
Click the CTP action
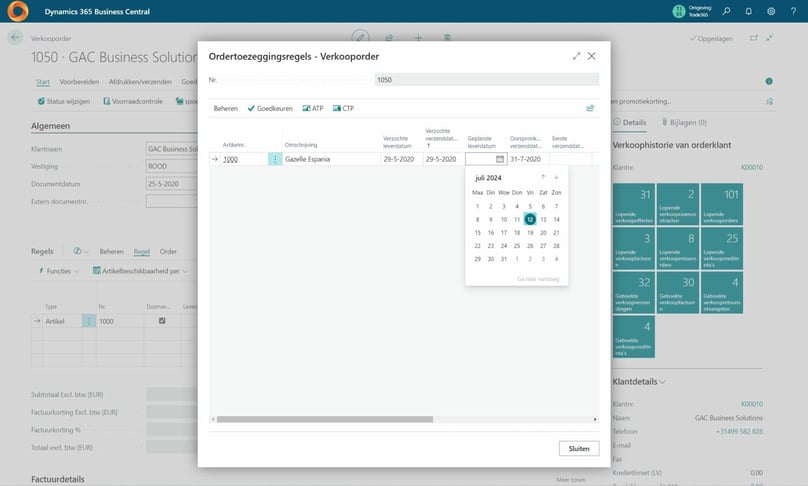(x=343, y=108)
